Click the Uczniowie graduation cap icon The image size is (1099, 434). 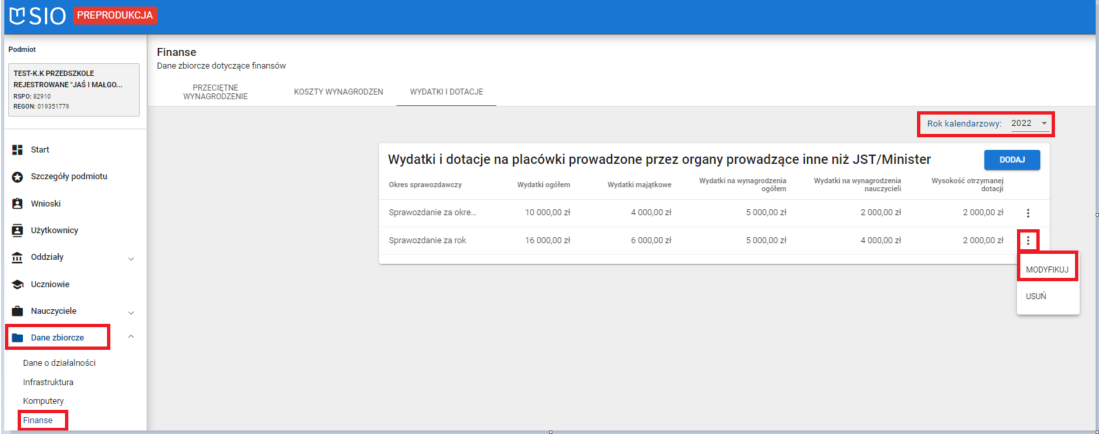(18, 284)
